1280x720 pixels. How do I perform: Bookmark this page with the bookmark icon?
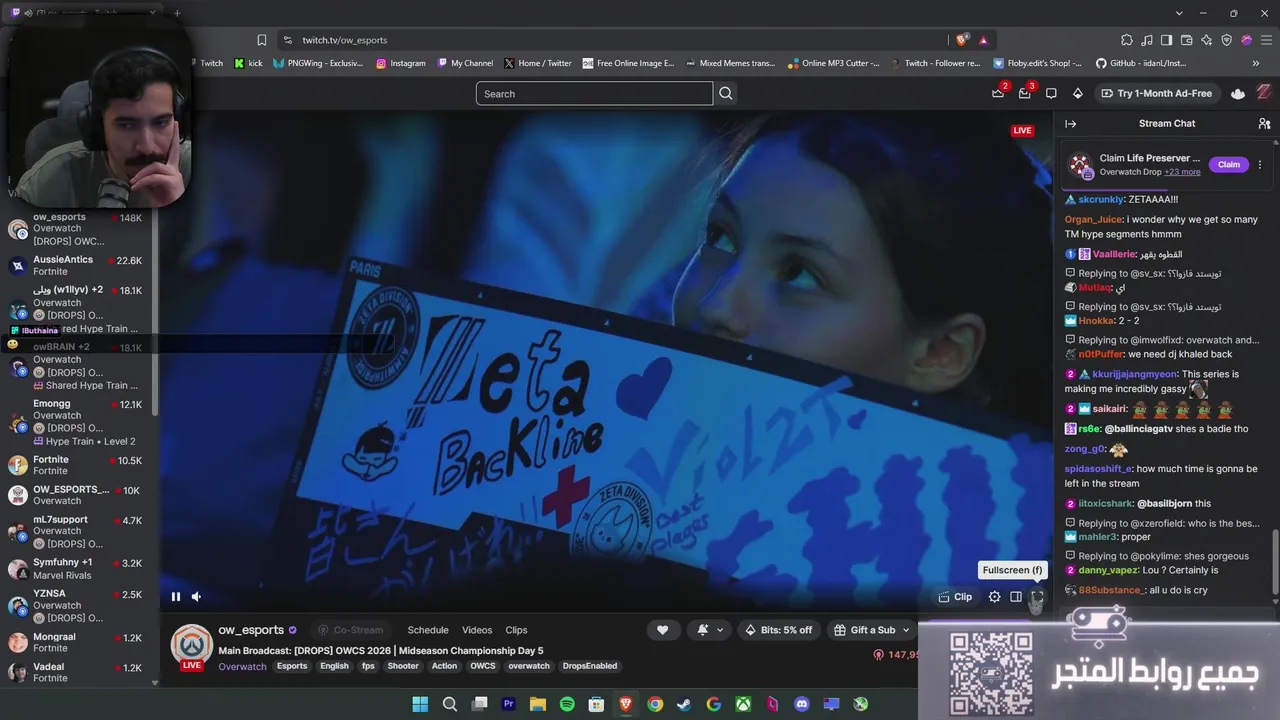point(262,40)
